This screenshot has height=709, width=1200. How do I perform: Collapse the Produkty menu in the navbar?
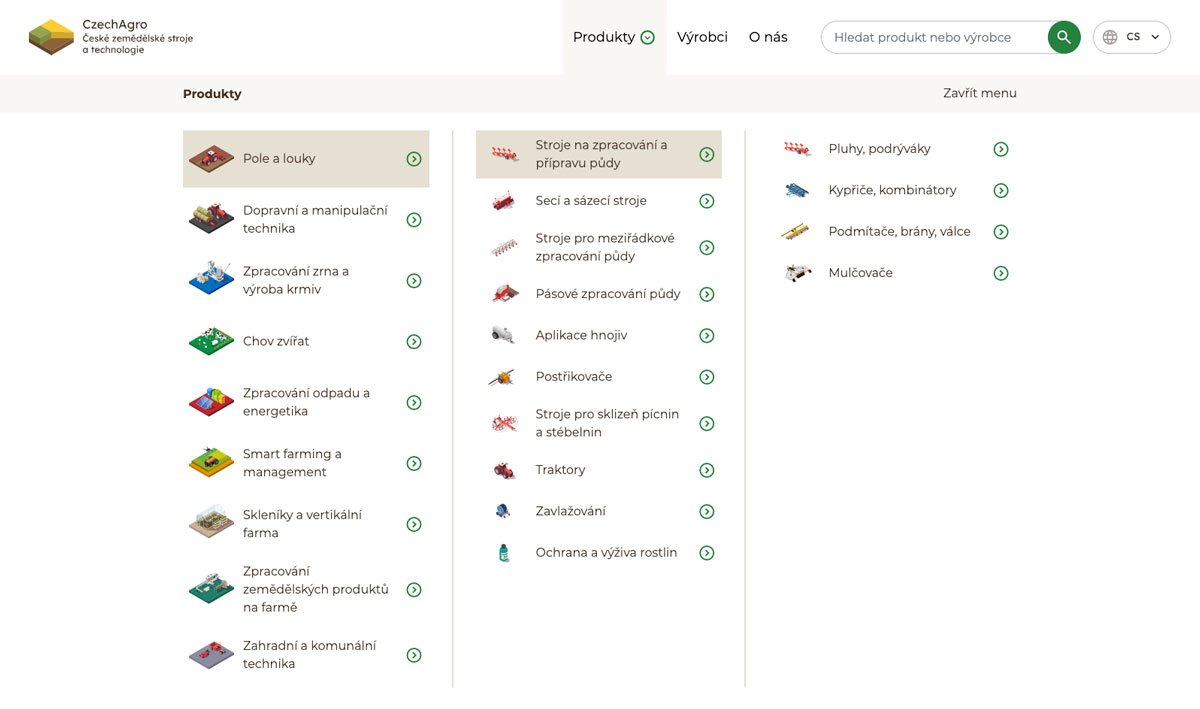click(x=613, y=37)
